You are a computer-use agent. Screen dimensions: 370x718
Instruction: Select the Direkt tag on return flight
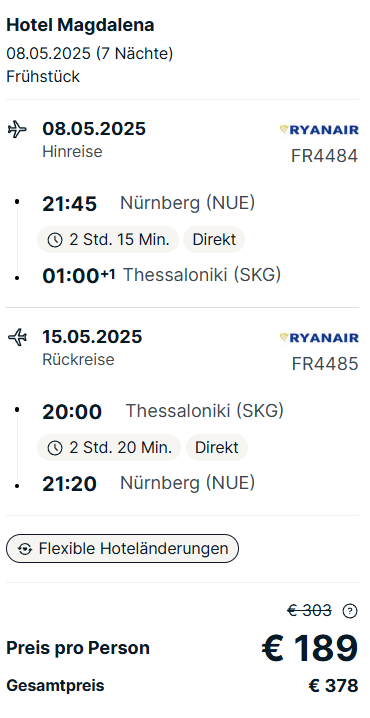coord(217,447)
